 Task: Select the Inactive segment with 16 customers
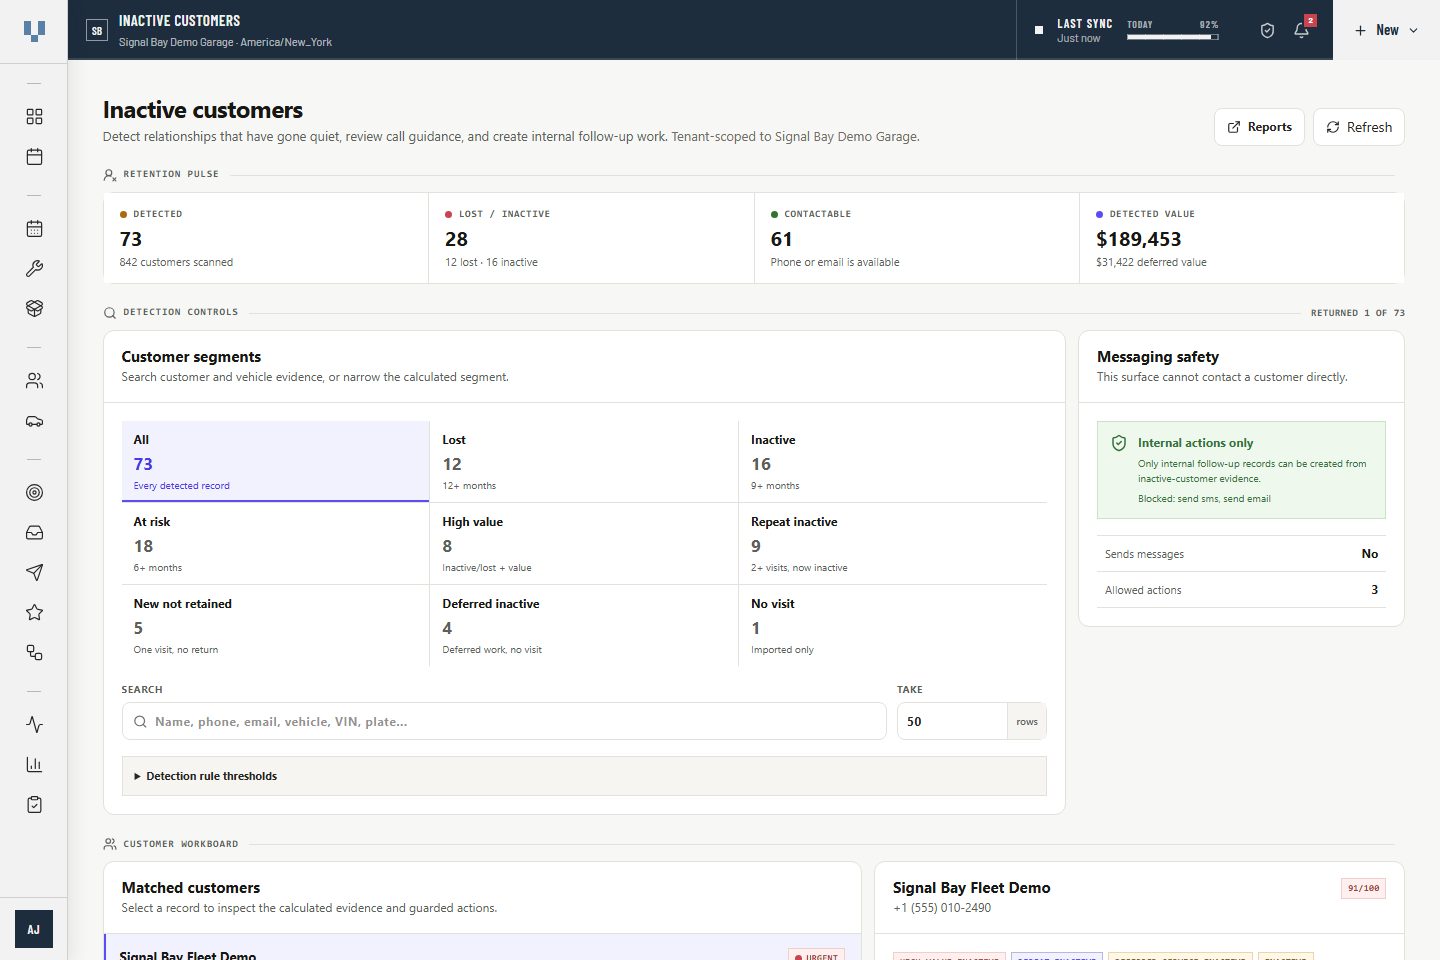pos(893,461)
